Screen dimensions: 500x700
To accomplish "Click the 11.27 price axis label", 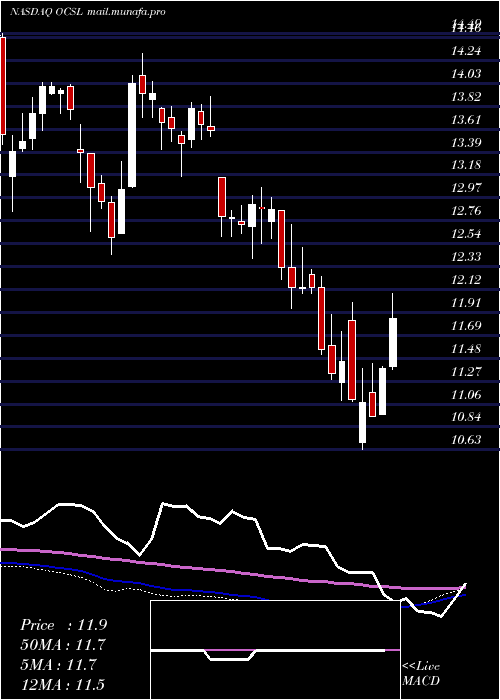I will (x=467, y=371).
